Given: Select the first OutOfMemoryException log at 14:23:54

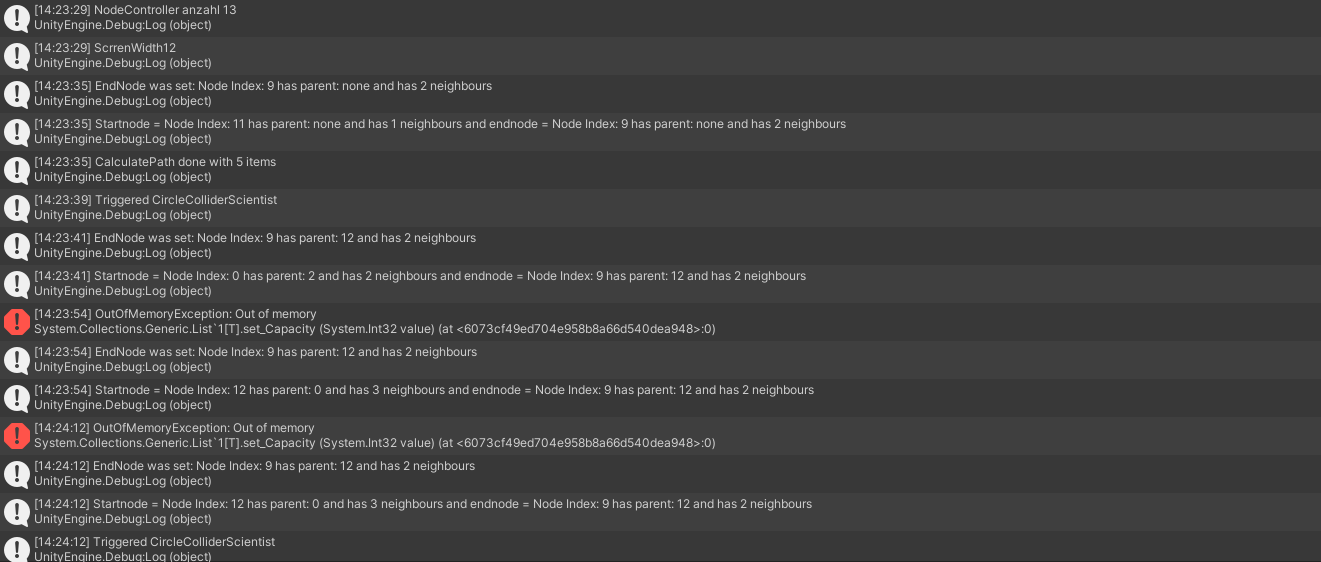Looking at the screenshot, I should (x=660, y=322).
